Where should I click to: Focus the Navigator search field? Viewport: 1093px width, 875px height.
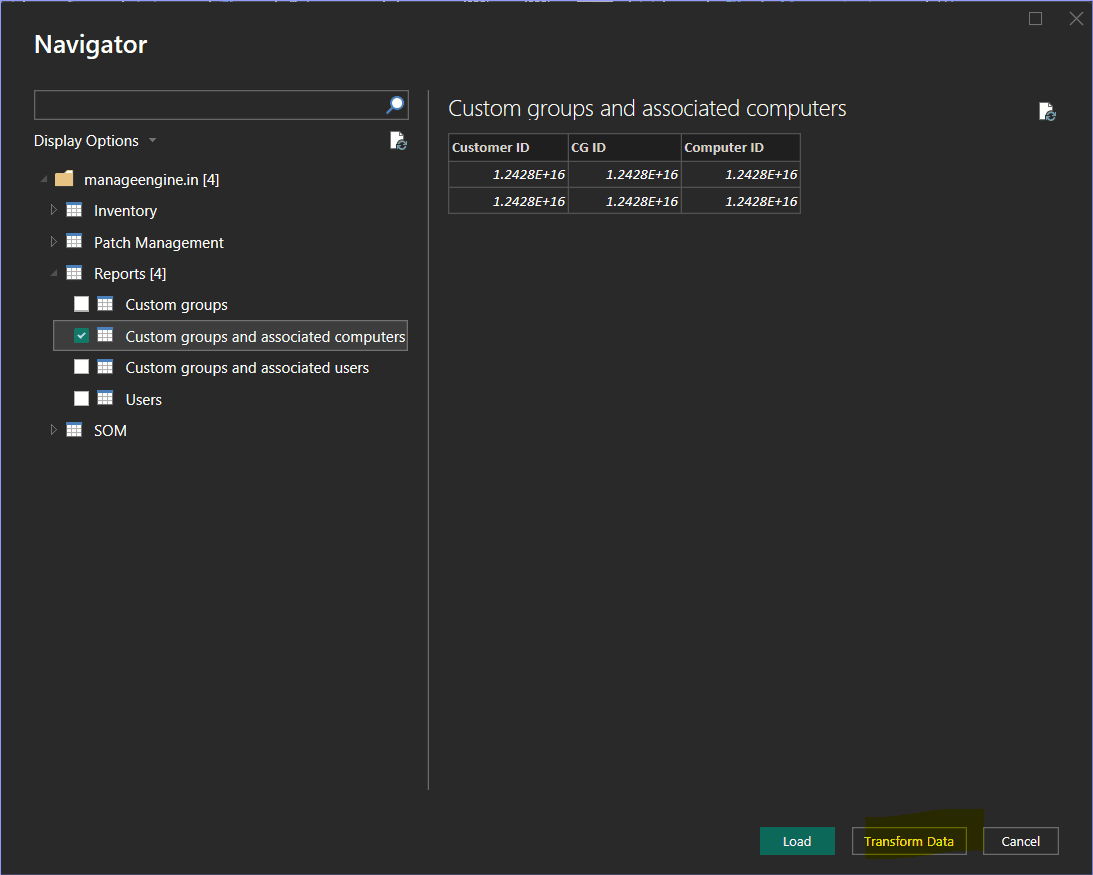coord(208,105)
